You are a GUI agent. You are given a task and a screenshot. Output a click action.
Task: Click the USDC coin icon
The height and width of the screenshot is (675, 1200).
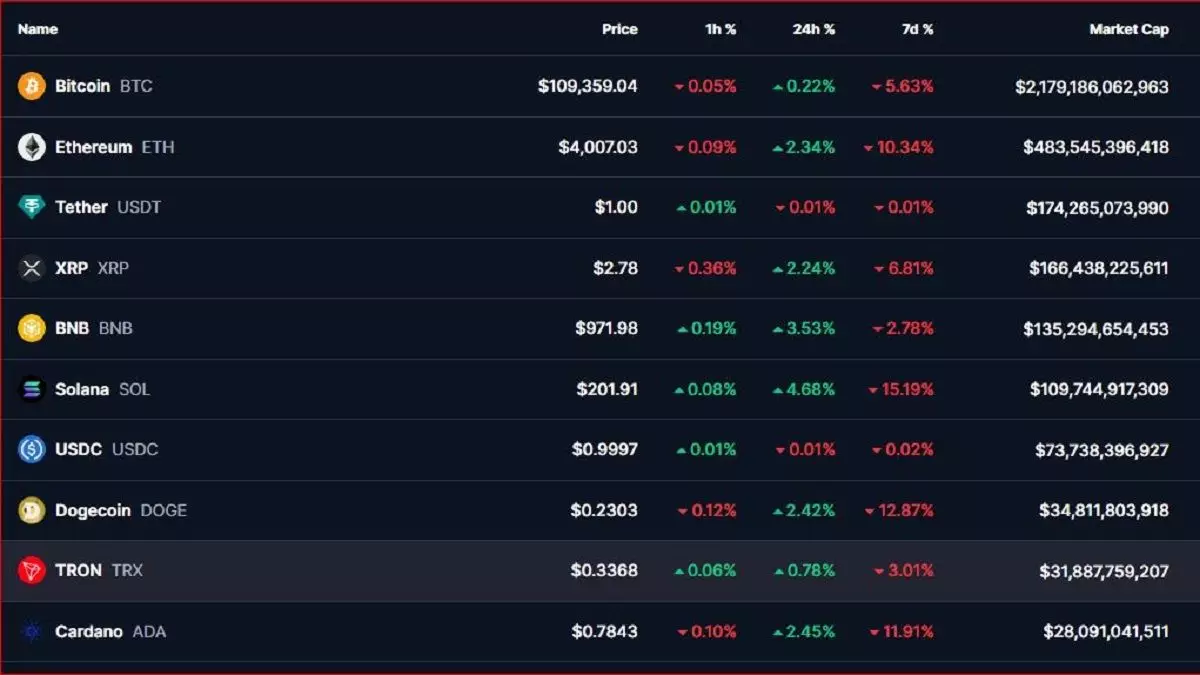coord(32,449)
